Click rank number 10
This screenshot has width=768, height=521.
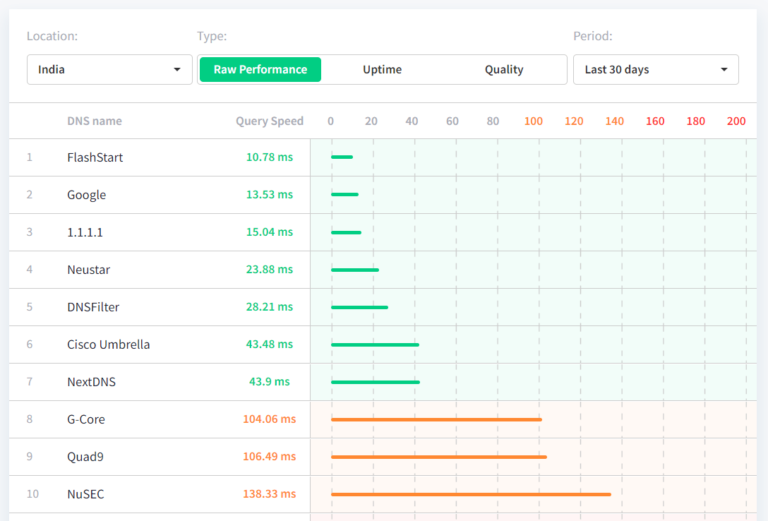(x=33, y=494)
